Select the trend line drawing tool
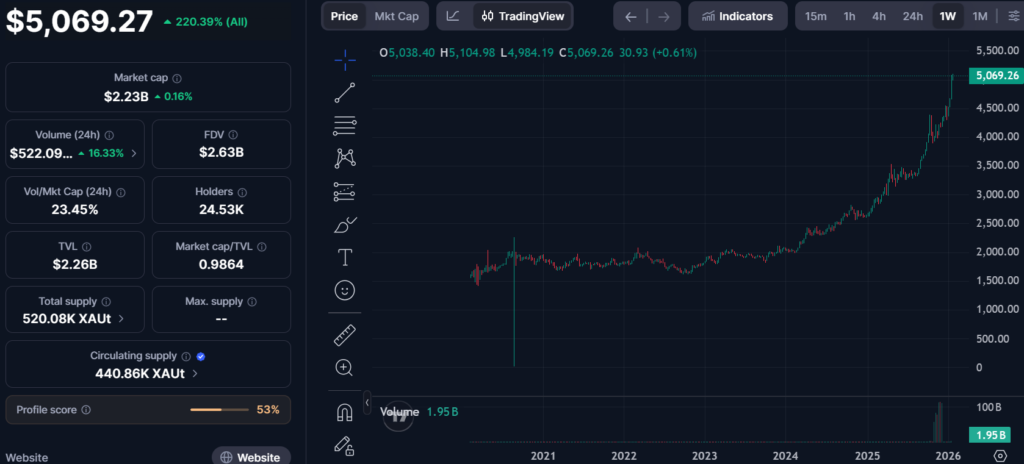This screenshot has width=1024, height=464. pos(345,93)
